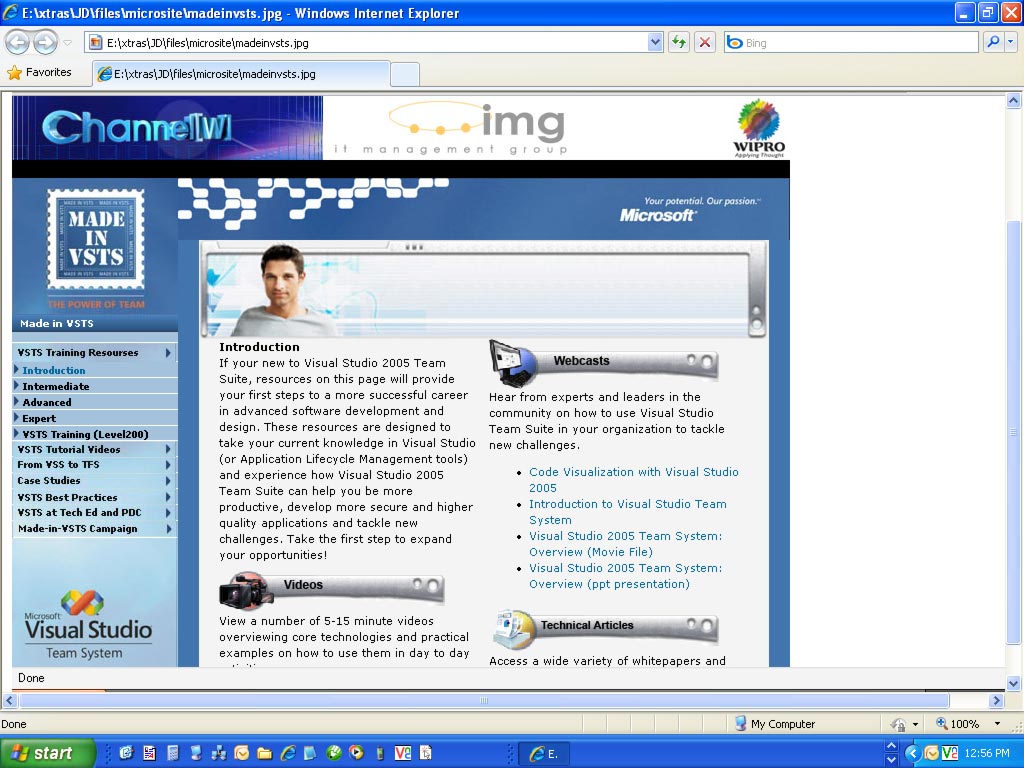Select Expert in the sidebar menu
The width and height of the screenshot is (1024, 768).
tap(39, 419)
